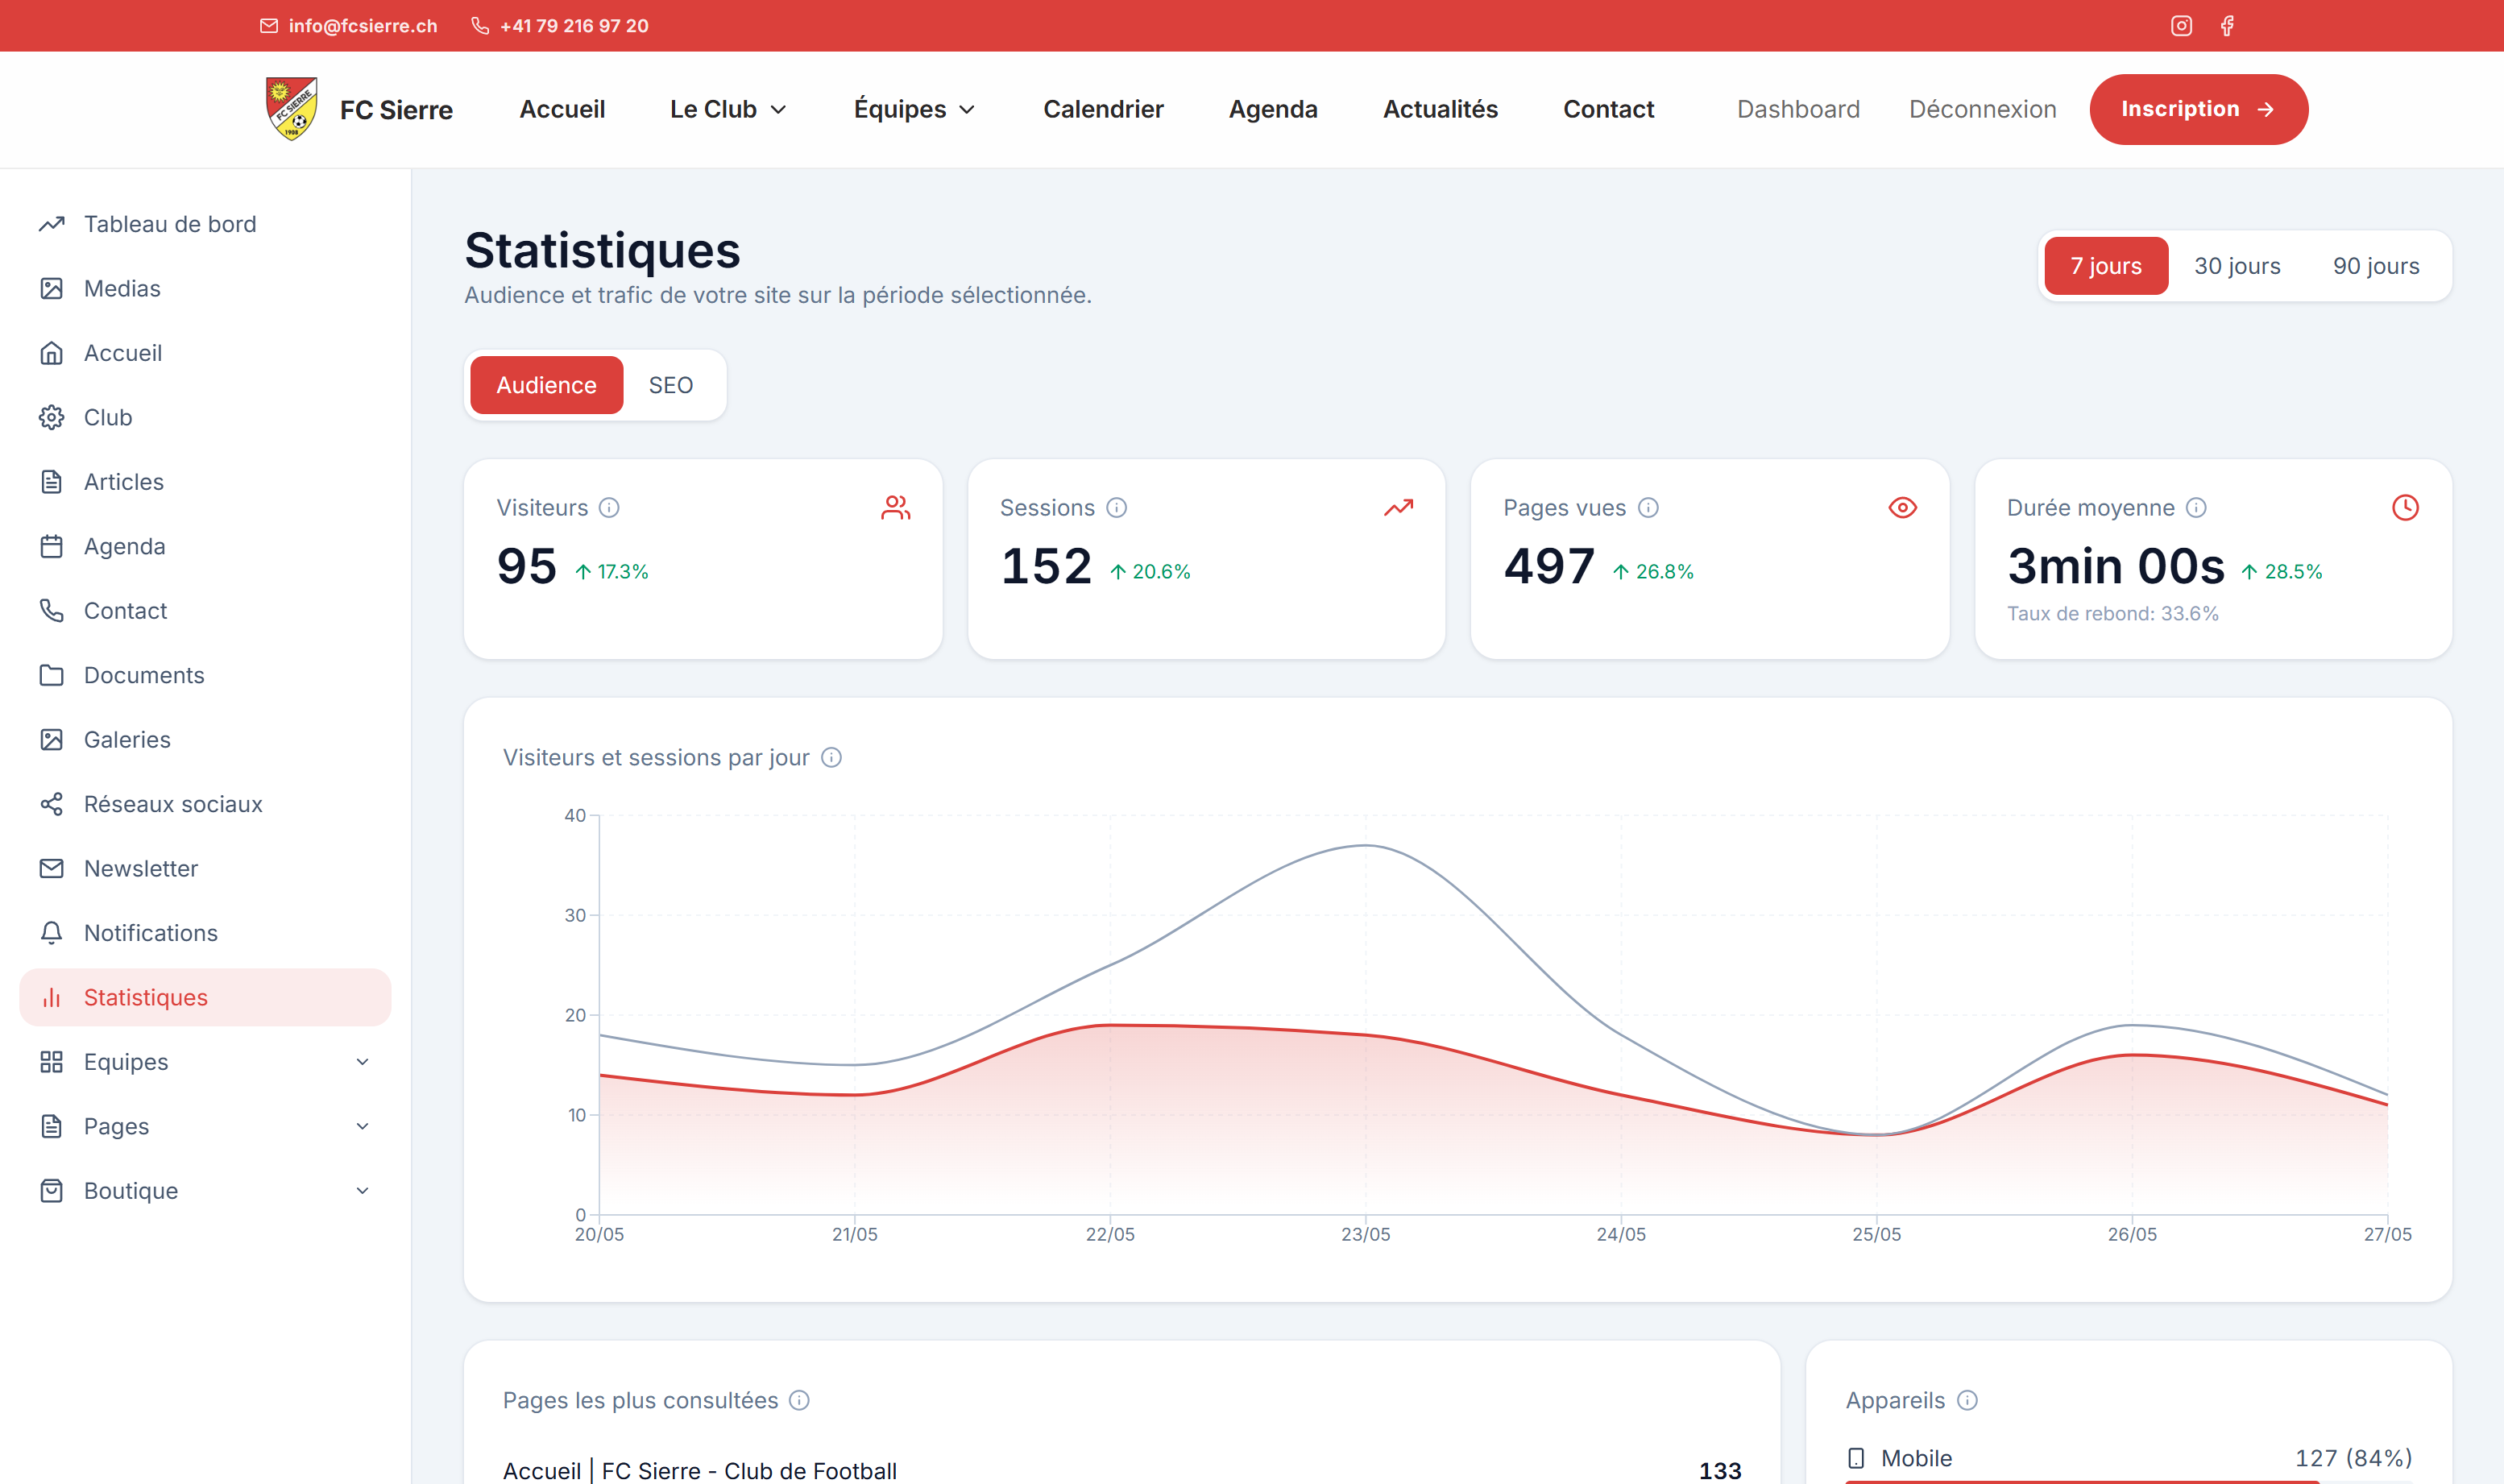Click the info icon beside Visiteurs
The image size is (2504, 1484).
click(609, 508)
